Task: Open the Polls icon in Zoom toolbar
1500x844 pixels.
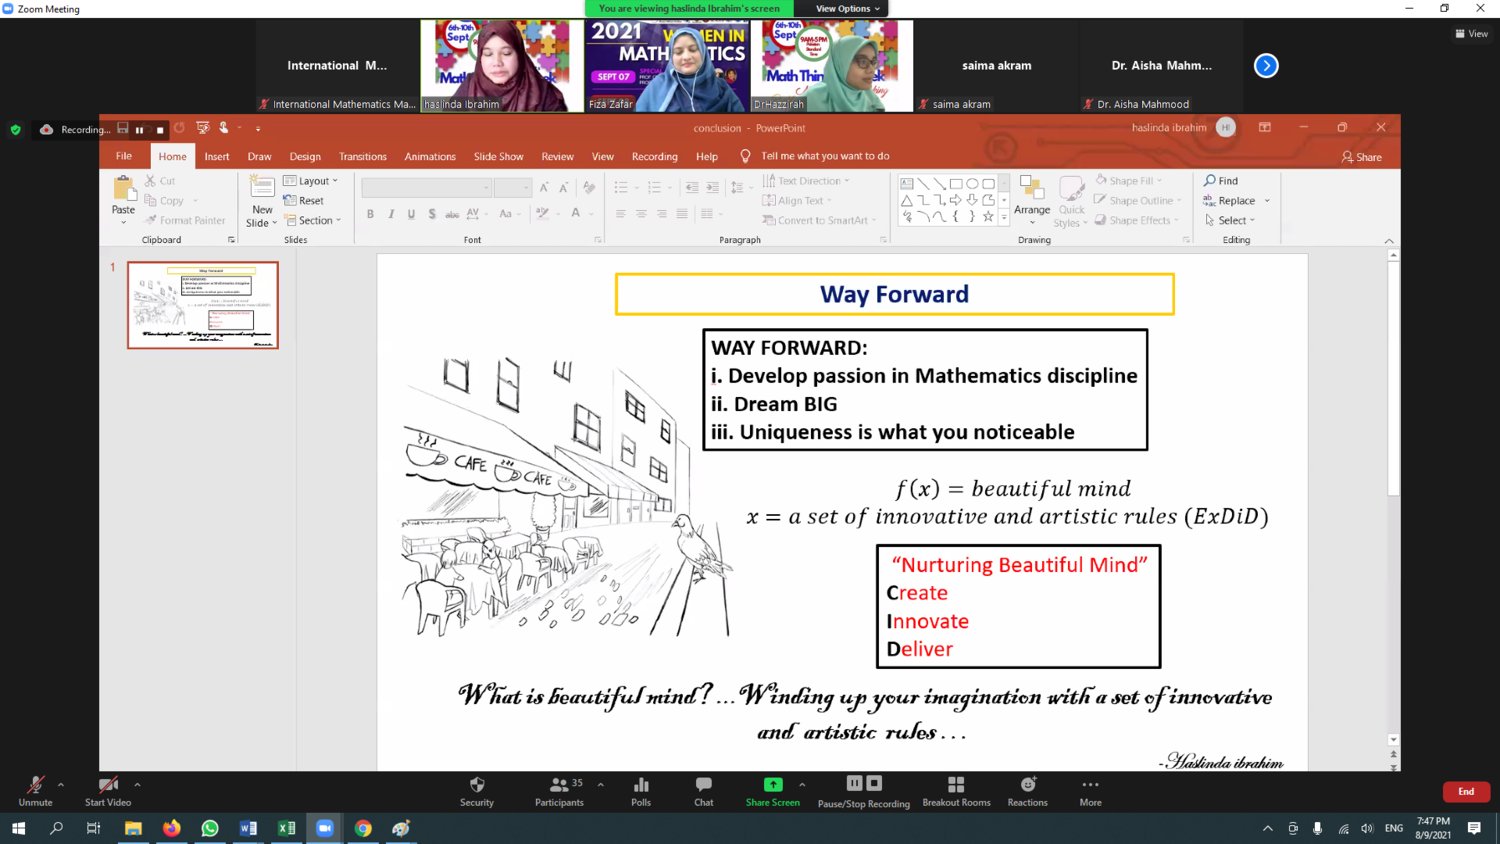Action: pos(641,785)
